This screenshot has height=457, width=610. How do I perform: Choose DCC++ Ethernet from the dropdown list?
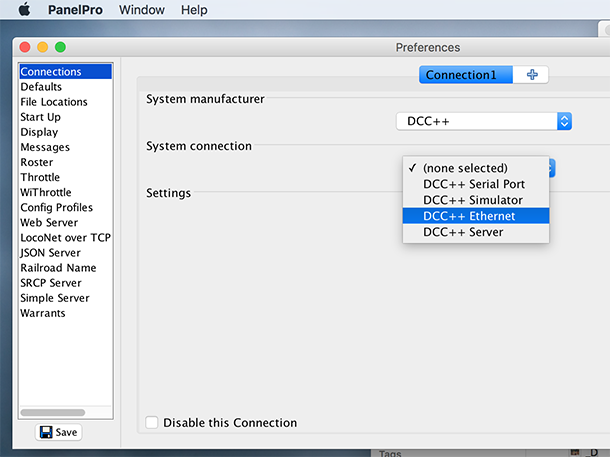[x=476, y=216]
